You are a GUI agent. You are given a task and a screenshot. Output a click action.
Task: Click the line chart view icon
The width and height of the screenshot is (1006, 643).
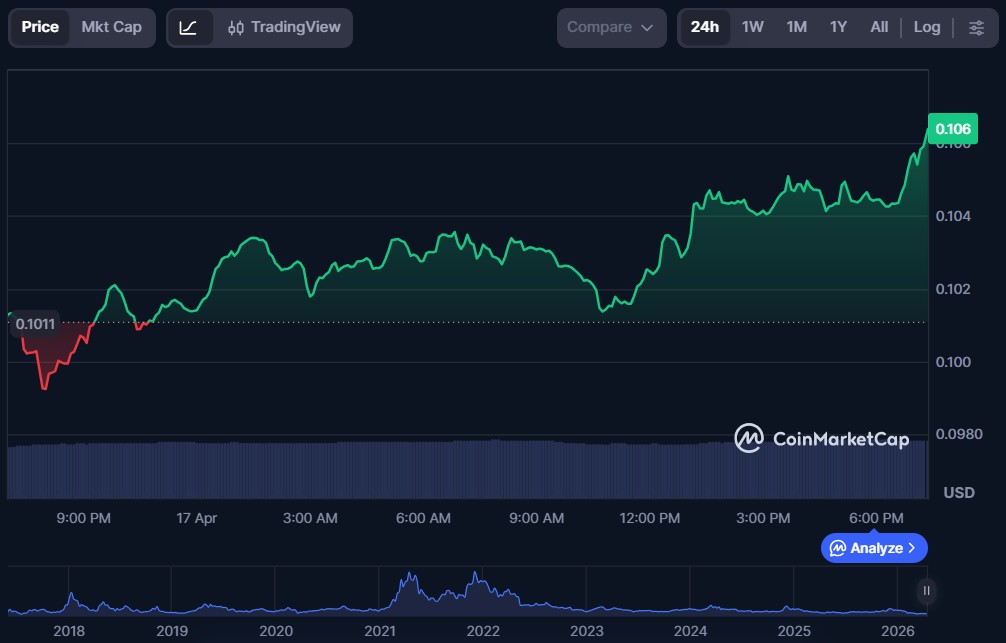(188, 27)
